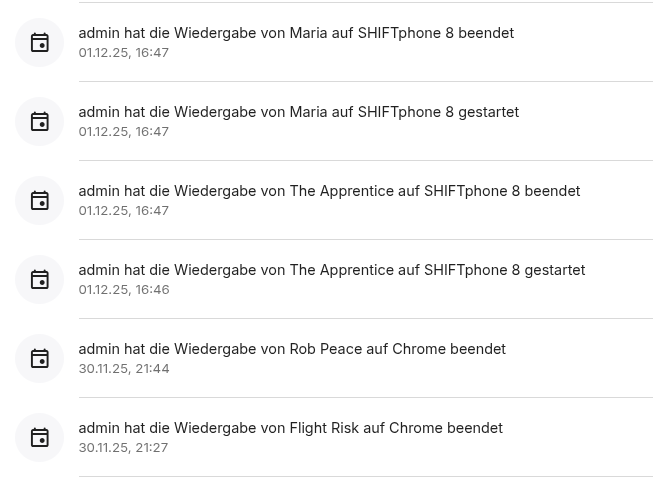This screenshot has width=653, height=477.
Task: Click the words 'Flight Risk' in the log
Action: [324, 428]
